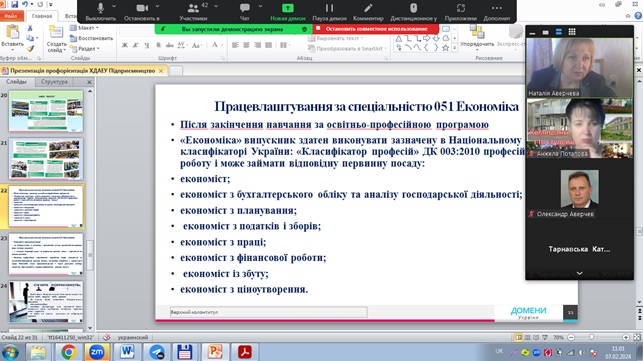Click the zoom out minus button
The image size is (643, 361).
[571, 337]
